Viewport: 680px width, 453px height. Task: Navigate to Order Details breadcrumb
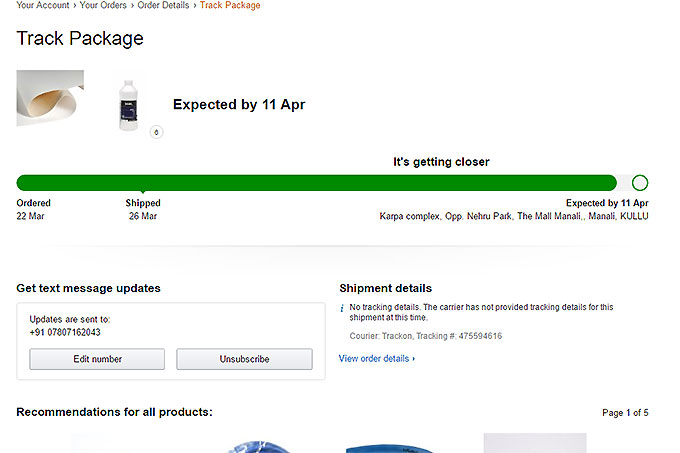[x=164, y=6]
